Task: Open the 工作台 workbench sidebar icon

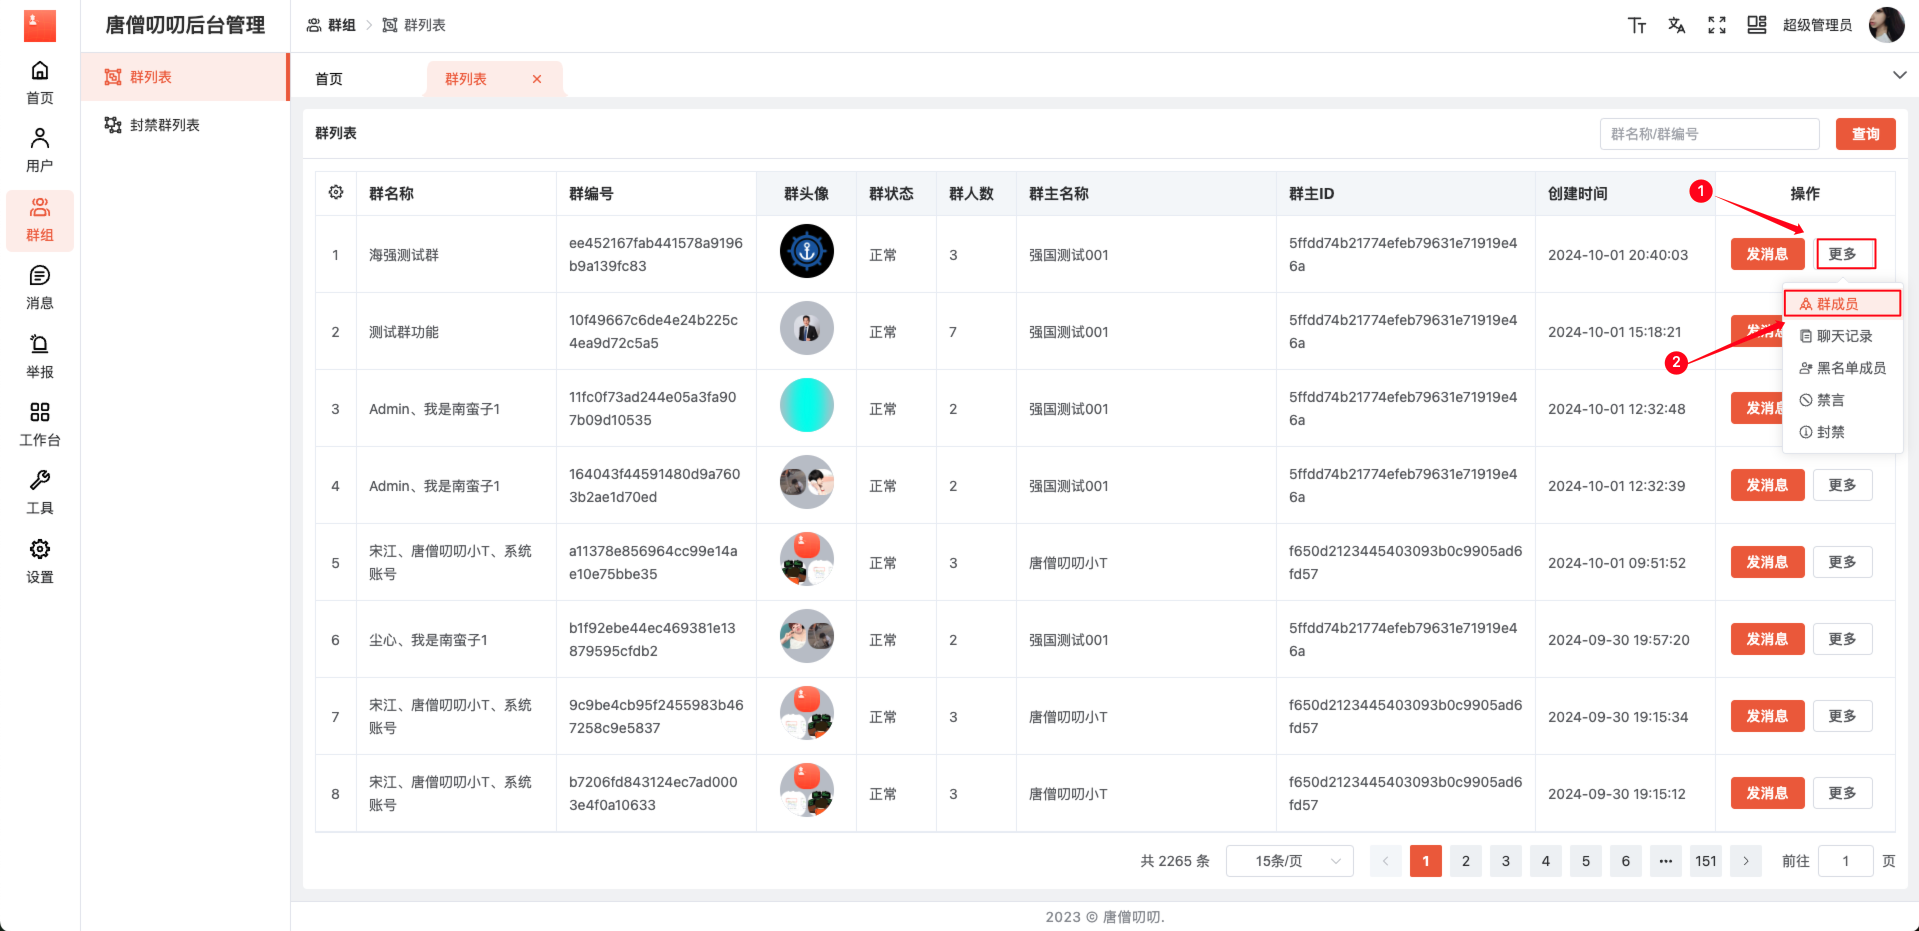Action: click(40, 424)
